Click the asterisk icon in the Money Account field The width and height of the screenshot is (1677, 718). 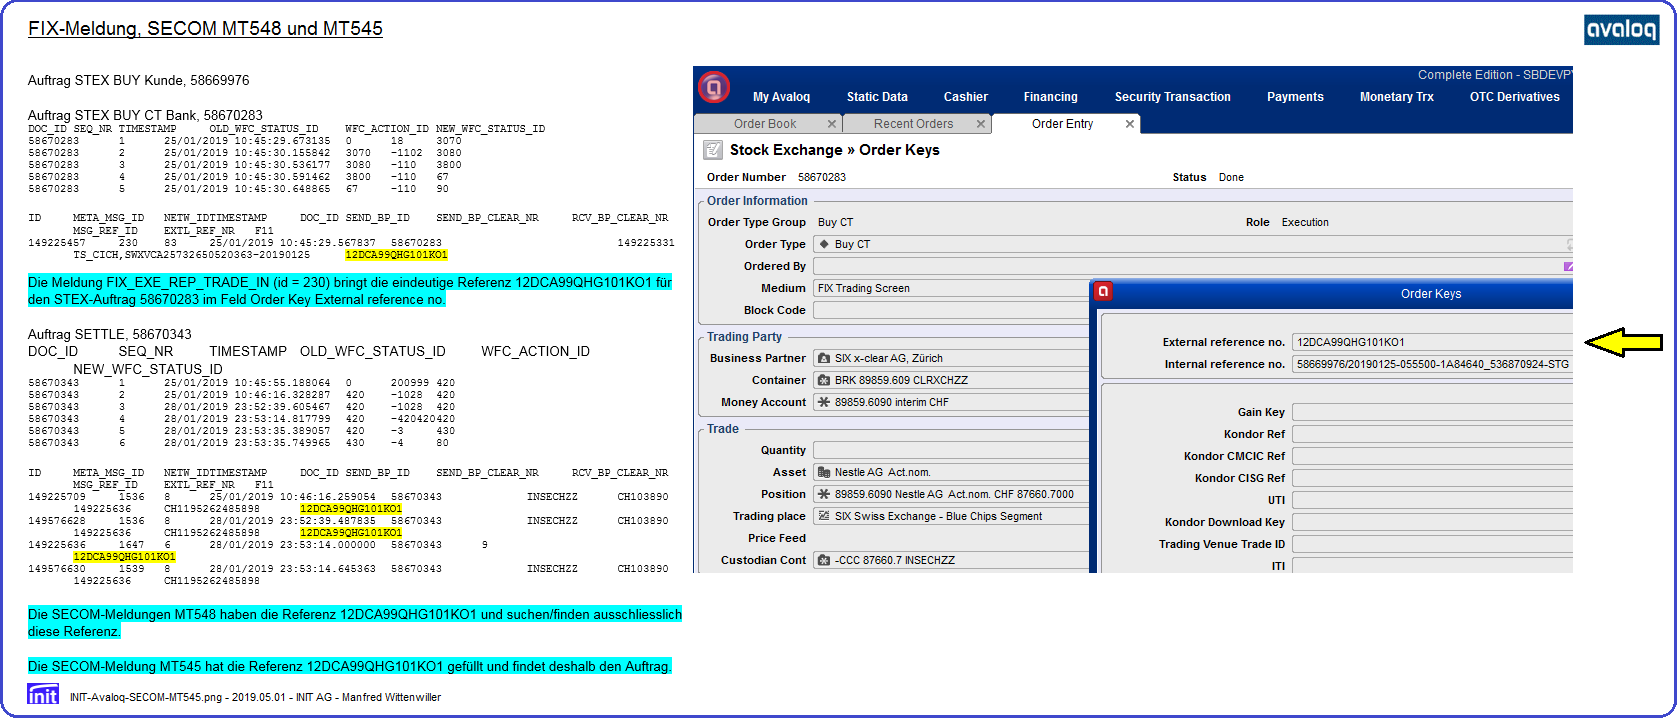tap(824, 402)
